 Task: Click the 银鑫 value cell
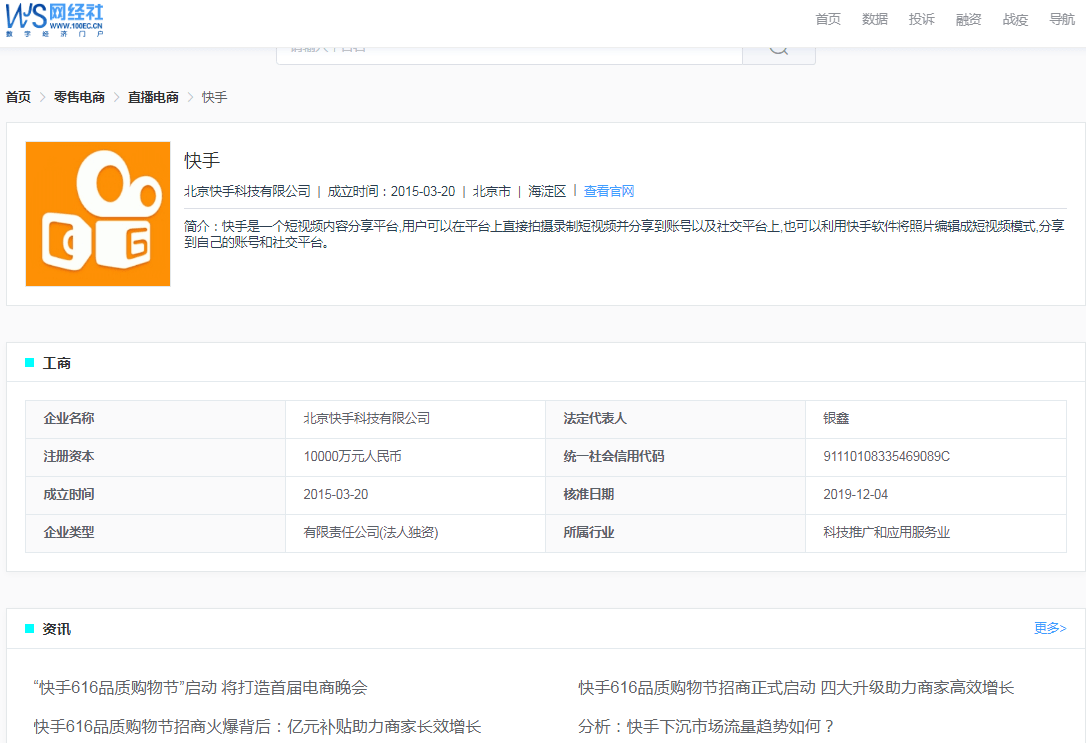coord(936,418)
